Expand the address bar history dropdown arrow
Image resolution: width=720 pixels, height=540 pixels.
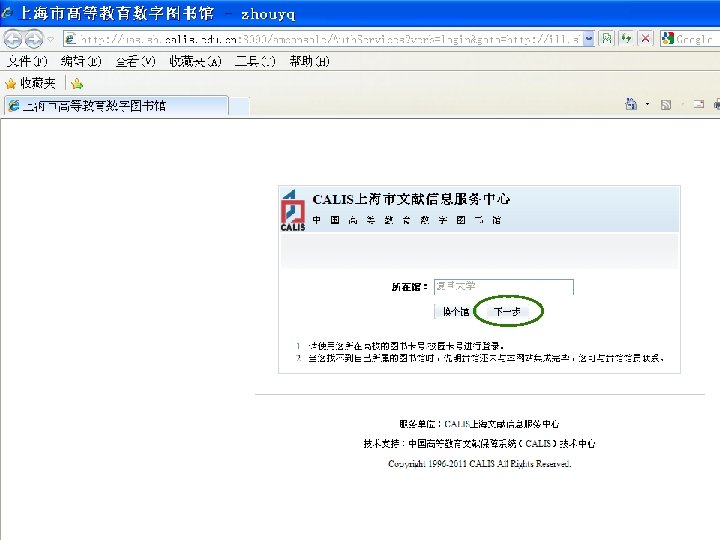[x=589, y=39]
